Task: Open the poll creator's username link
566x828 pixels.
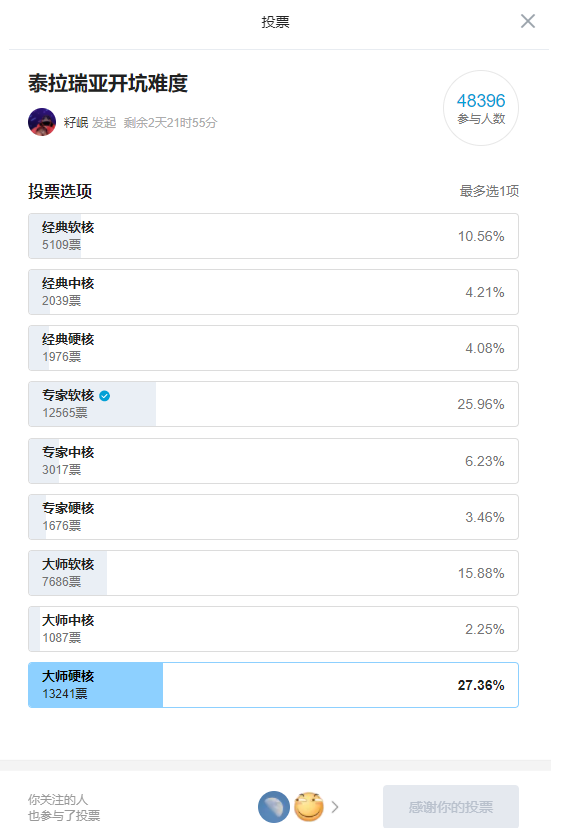Action: pos(76,123)
